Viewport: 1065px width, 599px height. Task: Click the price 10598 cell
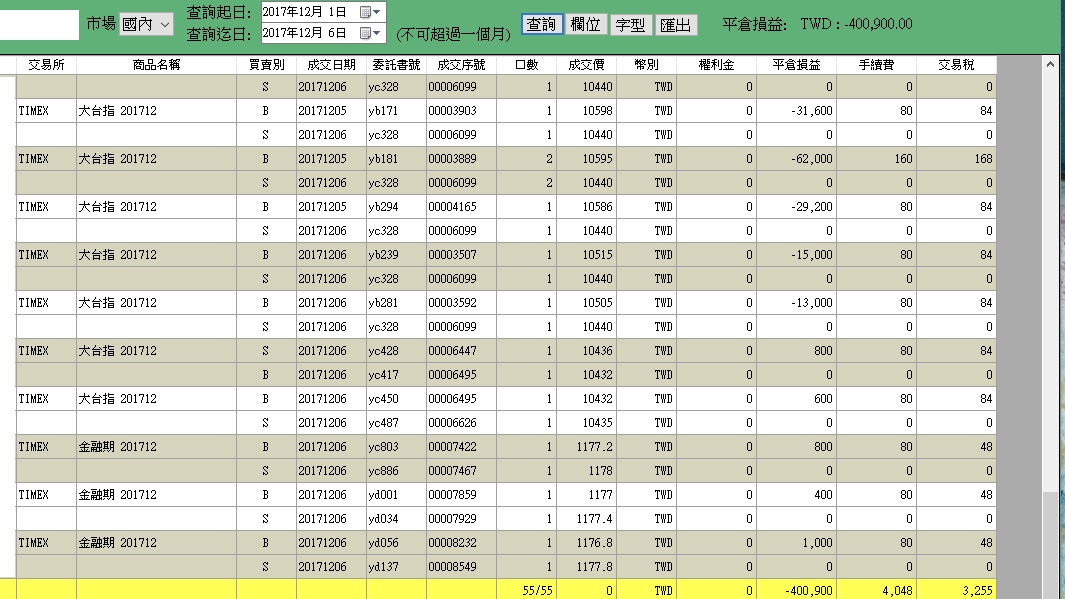click(x=586, y=111)
